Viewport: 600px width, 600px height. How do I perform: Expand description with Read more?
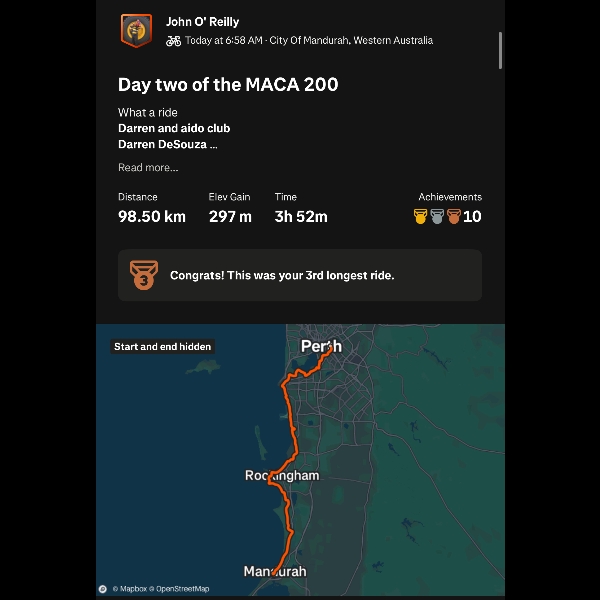click(x=148, y=168)
